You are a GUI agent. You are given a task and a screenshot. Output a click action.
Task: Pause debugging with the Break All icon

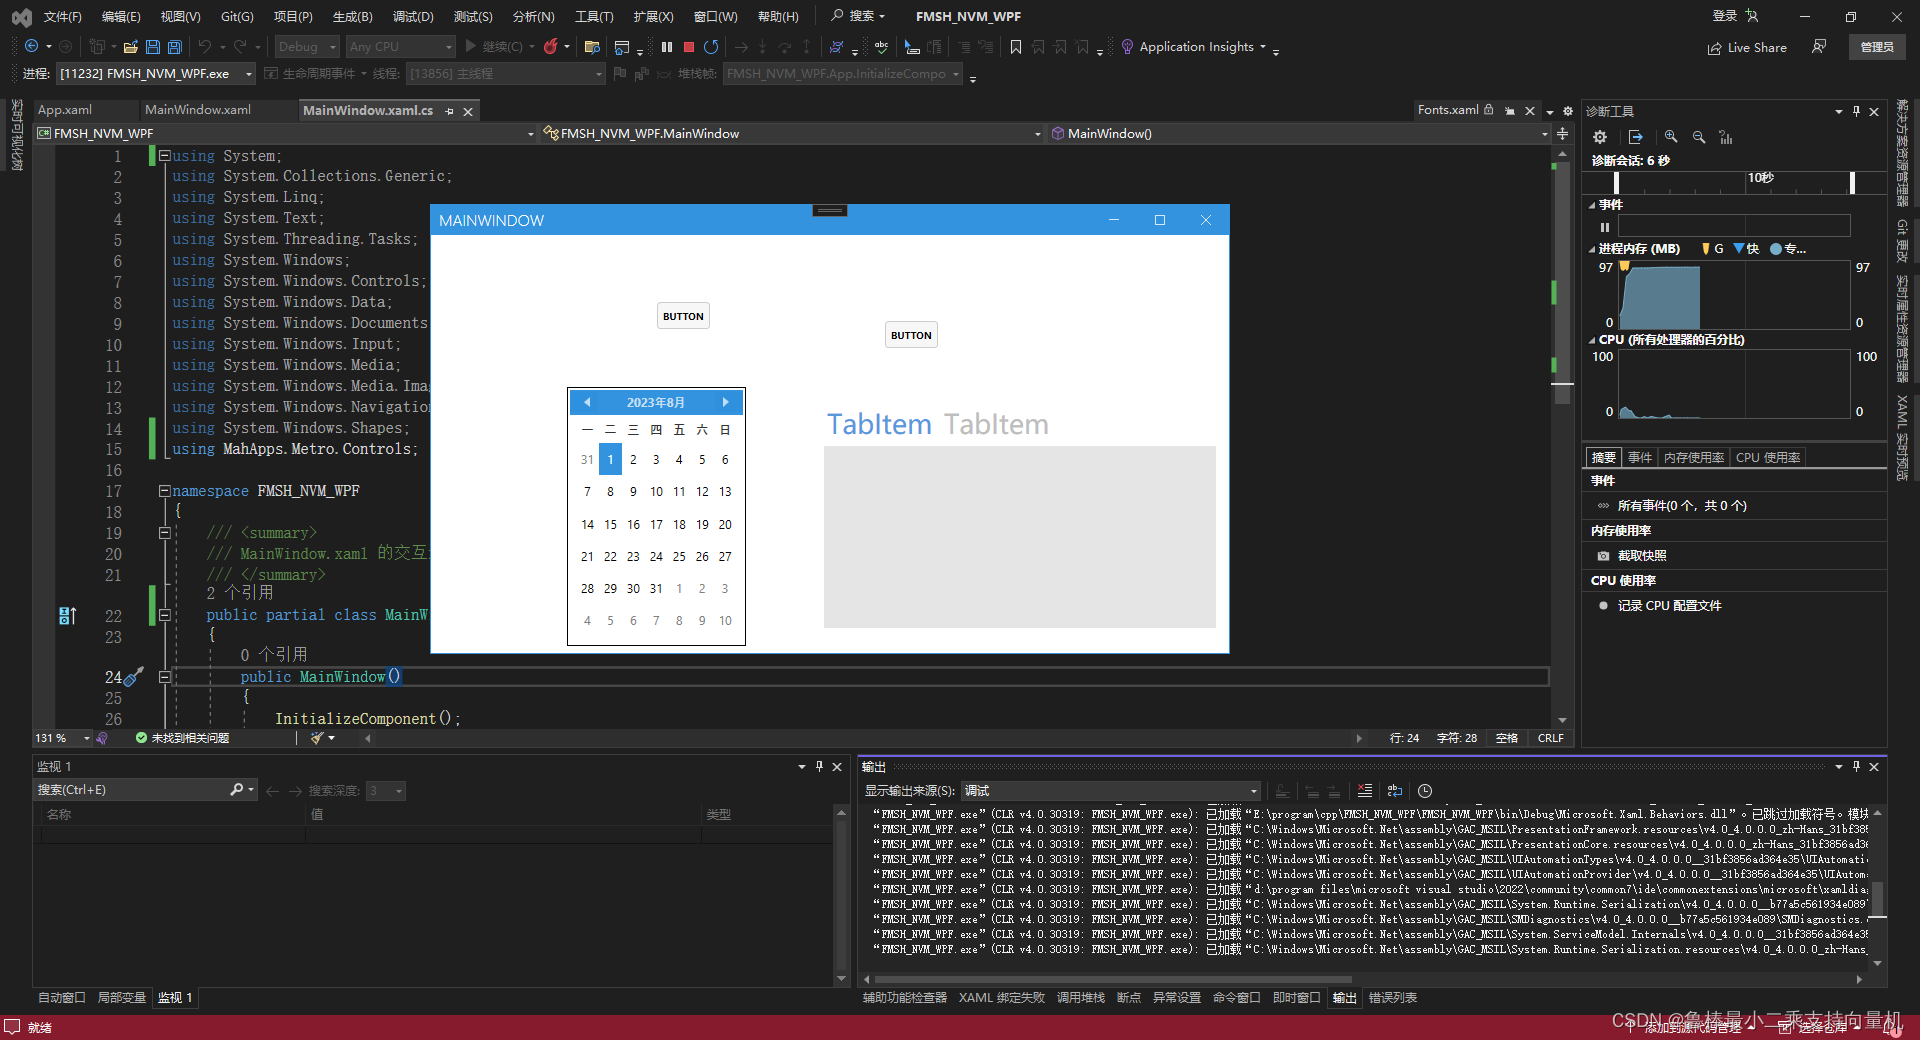click(667, 47)
